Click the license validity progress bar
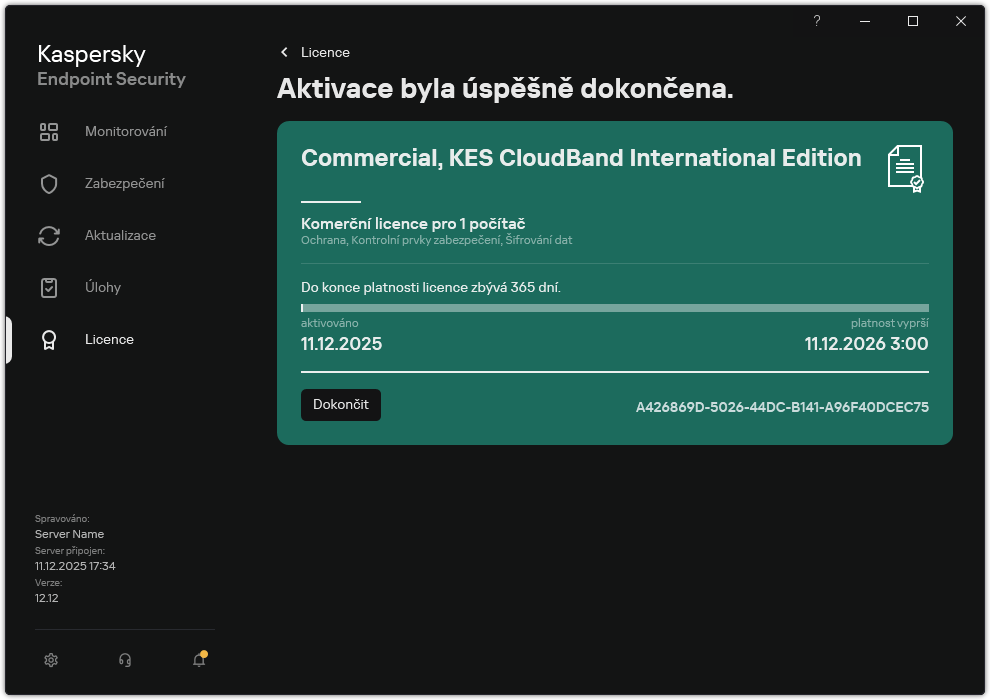The width and height of the screenshot is (990, 700). coord(615,307)
